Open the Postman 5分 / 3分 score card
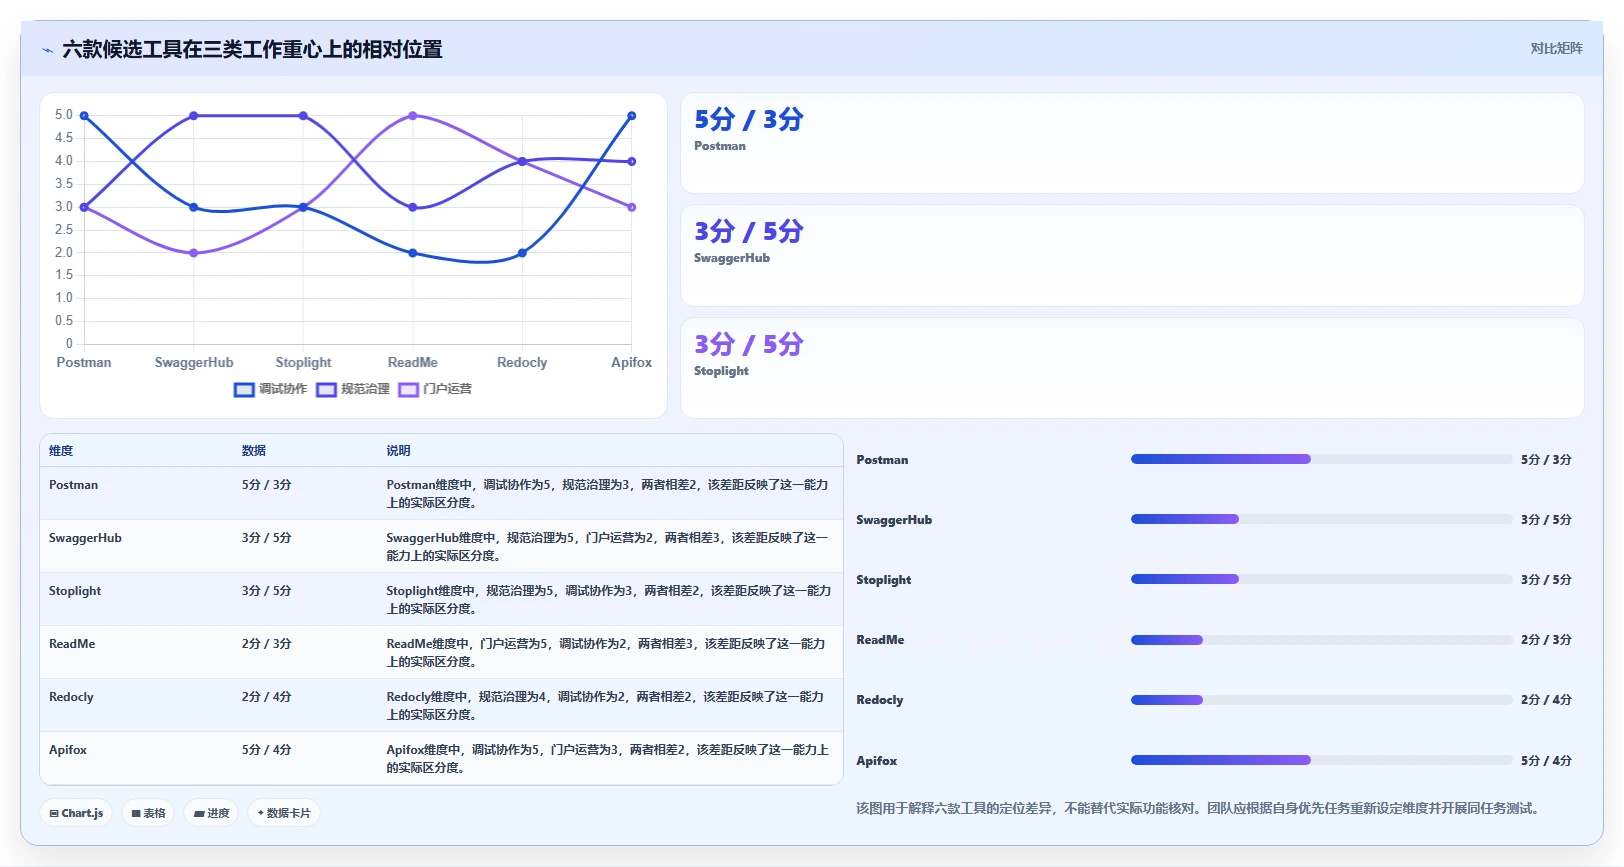 (x=1132, y=143)
